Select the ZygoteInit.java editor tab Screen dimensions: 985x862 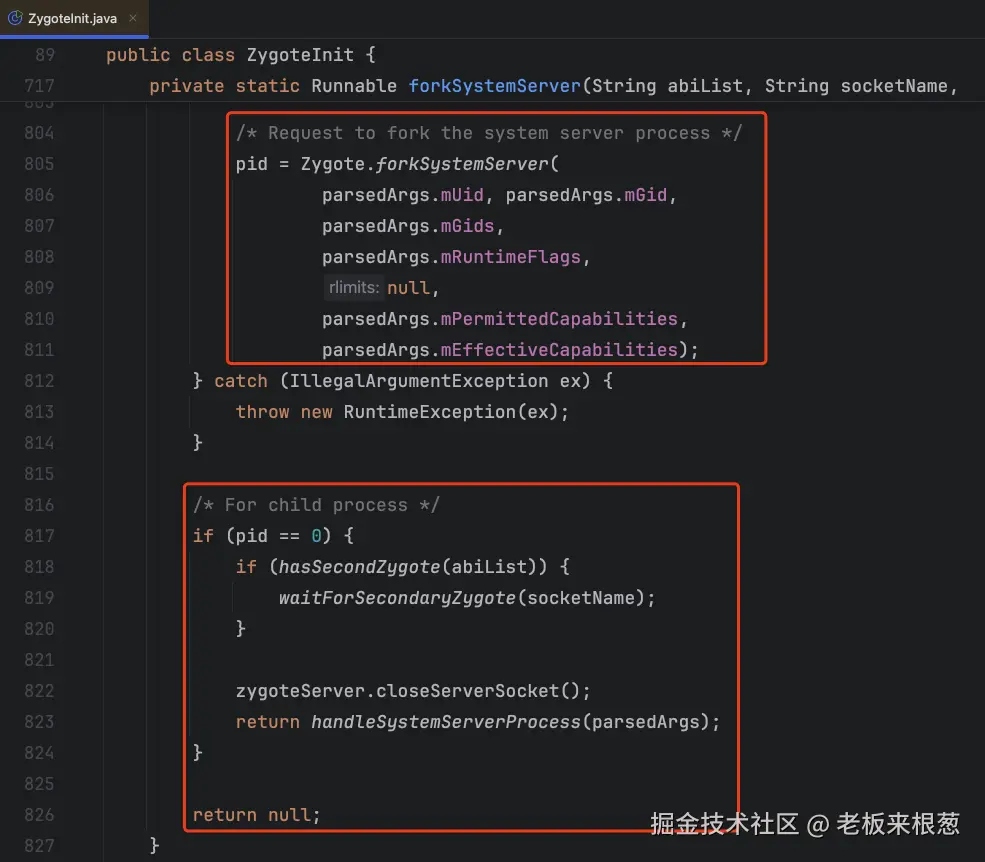pyautogui.click(x=72, y=18)
